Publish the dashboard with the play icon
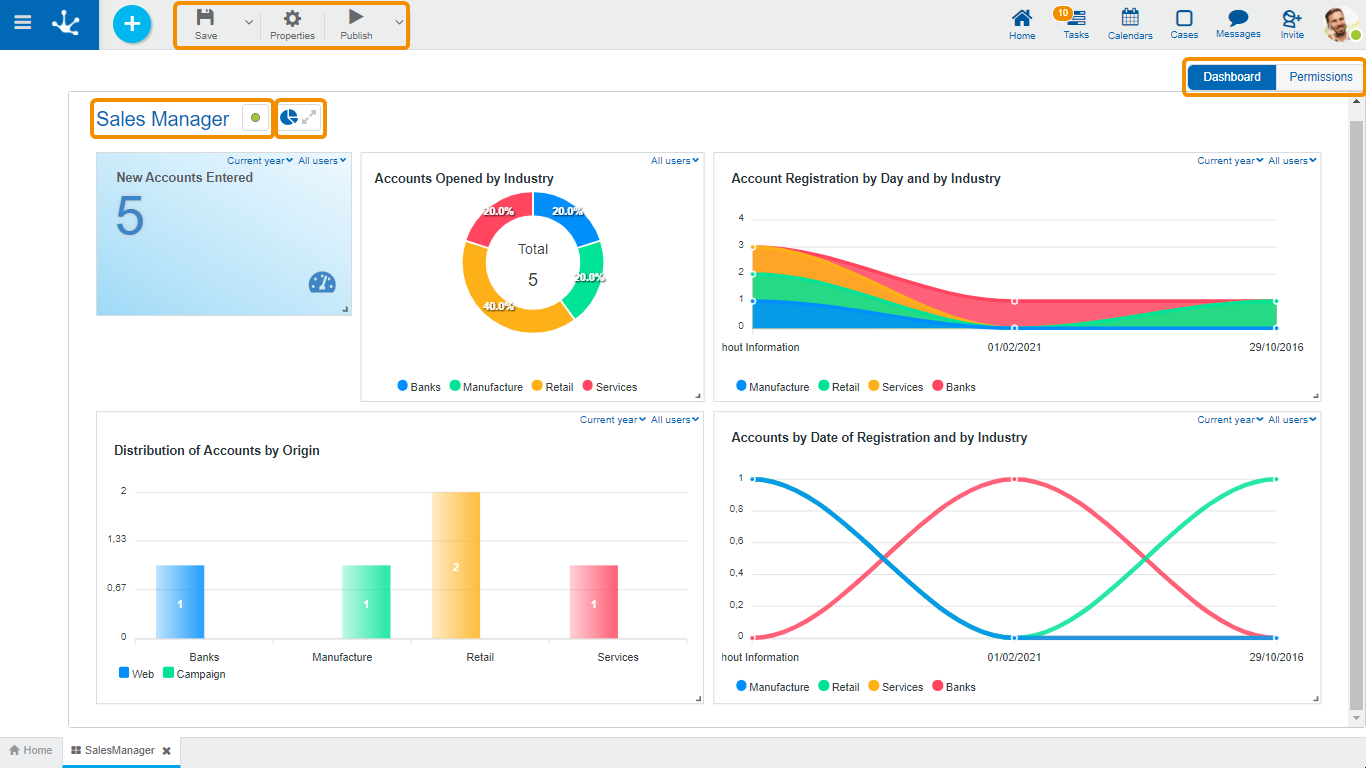This screenshot has width=1366, height=768. point(356,25)
